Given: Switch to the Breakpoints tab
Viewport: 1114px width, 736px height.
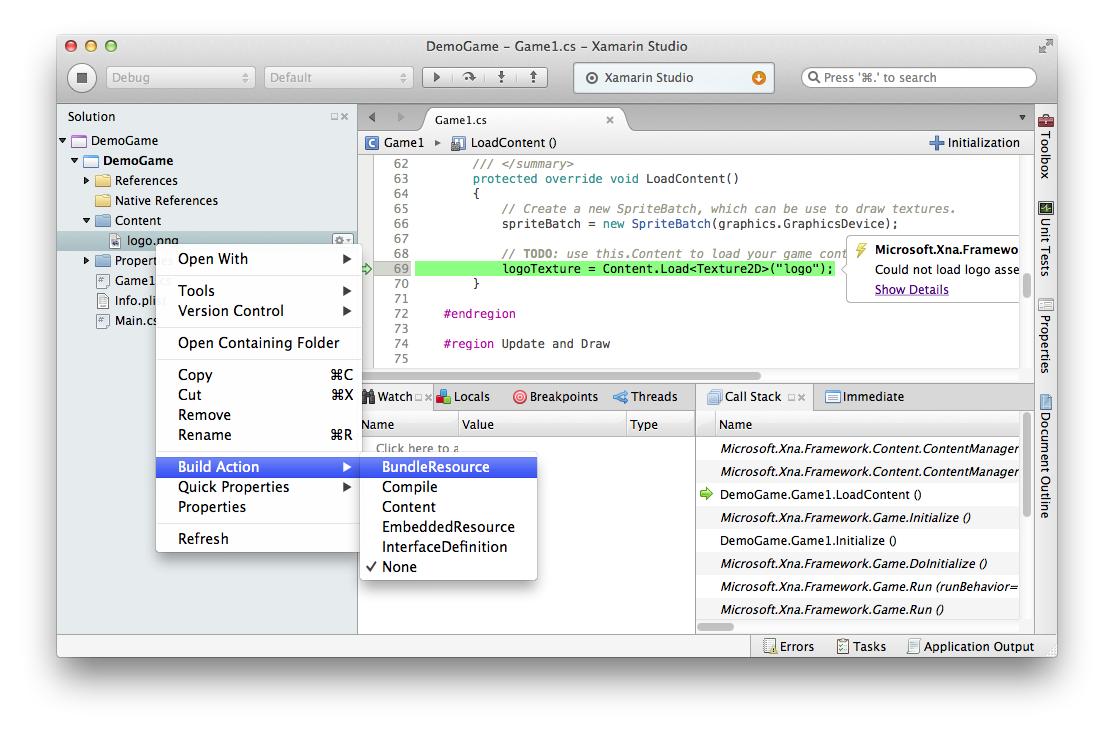Looking at the screenshot, I should [556, 397].
